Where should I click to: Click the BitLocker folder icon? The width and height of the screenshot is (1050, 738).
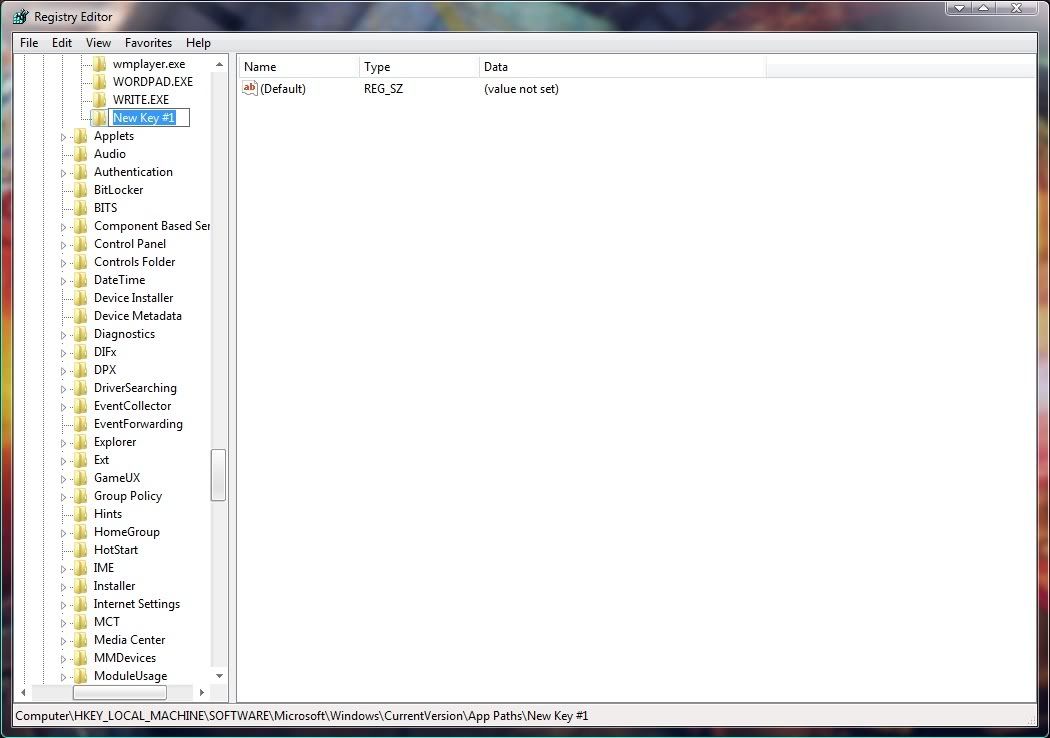tap(81, 190)
